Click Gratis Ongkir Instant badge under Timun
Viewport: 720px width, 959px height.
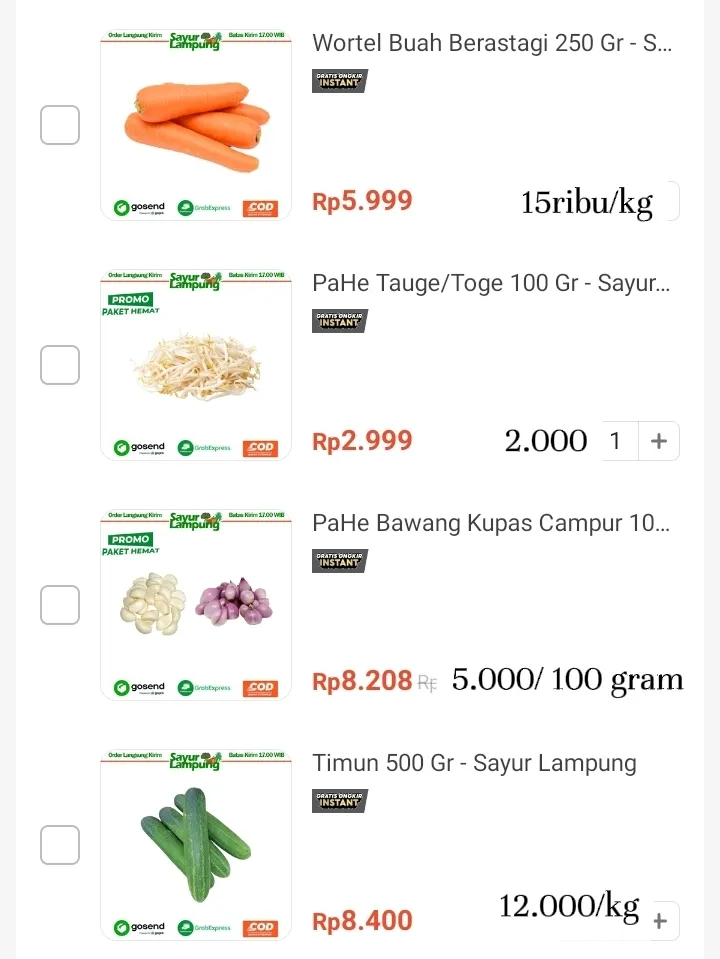[x=340, y=801]
